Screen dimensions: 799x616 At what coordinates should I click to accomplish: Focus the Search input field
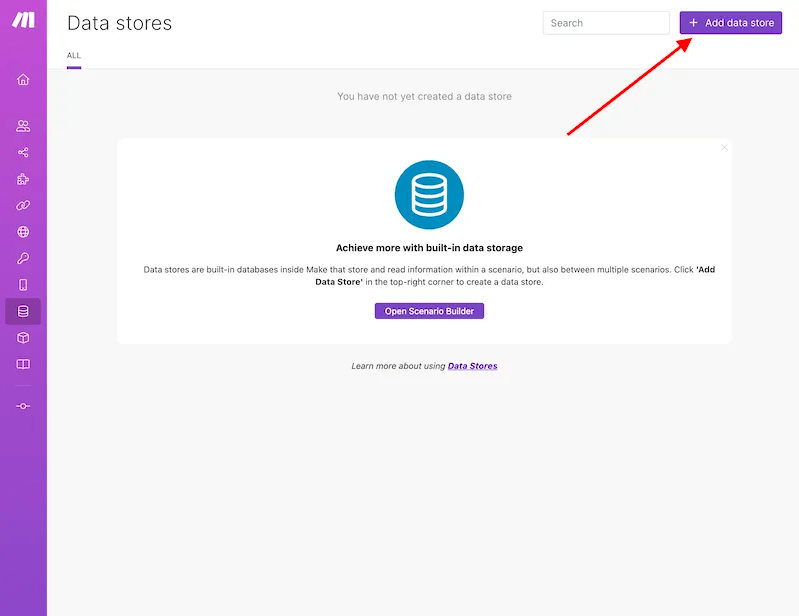pos(606,23)
